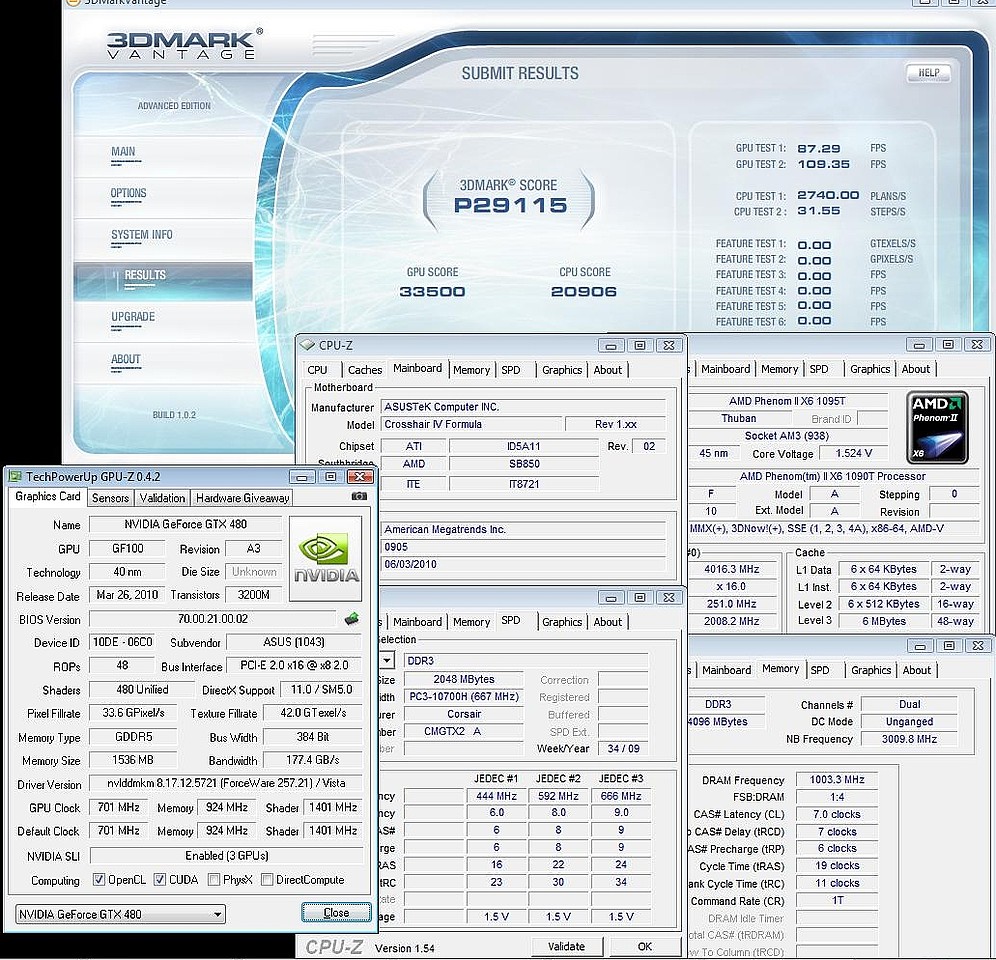Click the Driver Version field in GPU-Z

click(225, 783)
